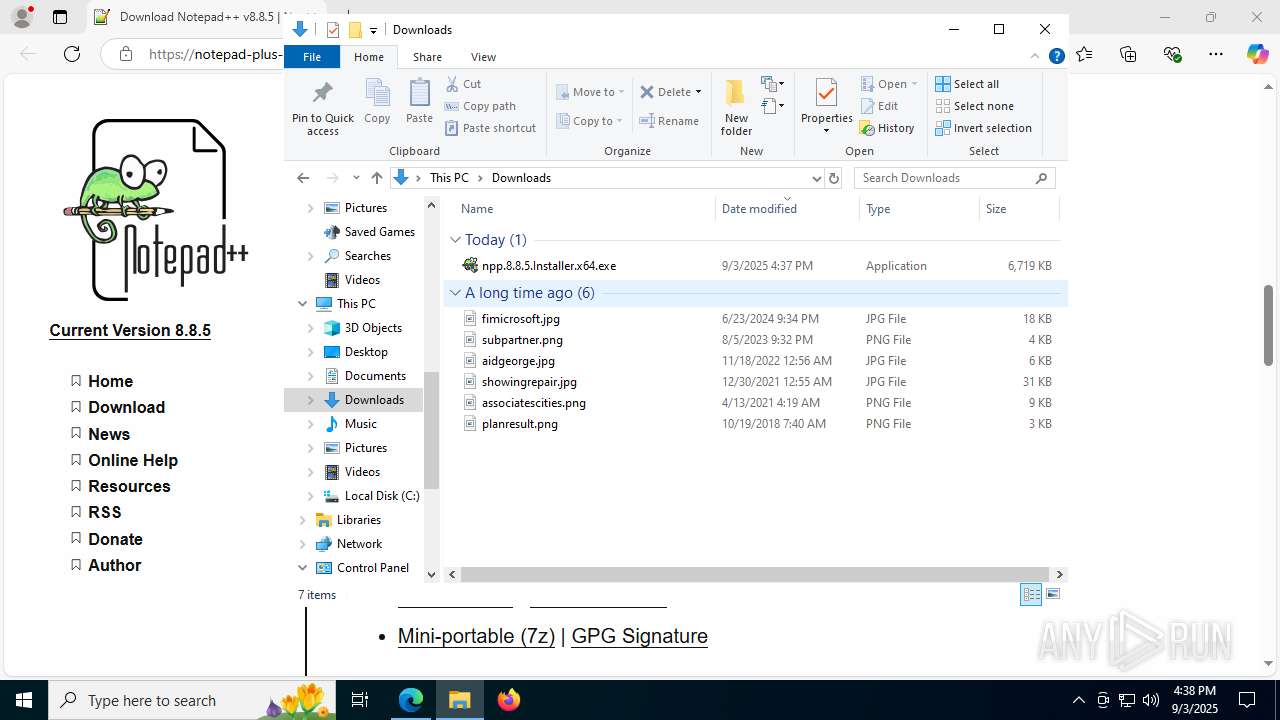This screenshot has width=1280, height=720.
Task: Click Current Version 8.8.5 link
Action: (130, 330)
